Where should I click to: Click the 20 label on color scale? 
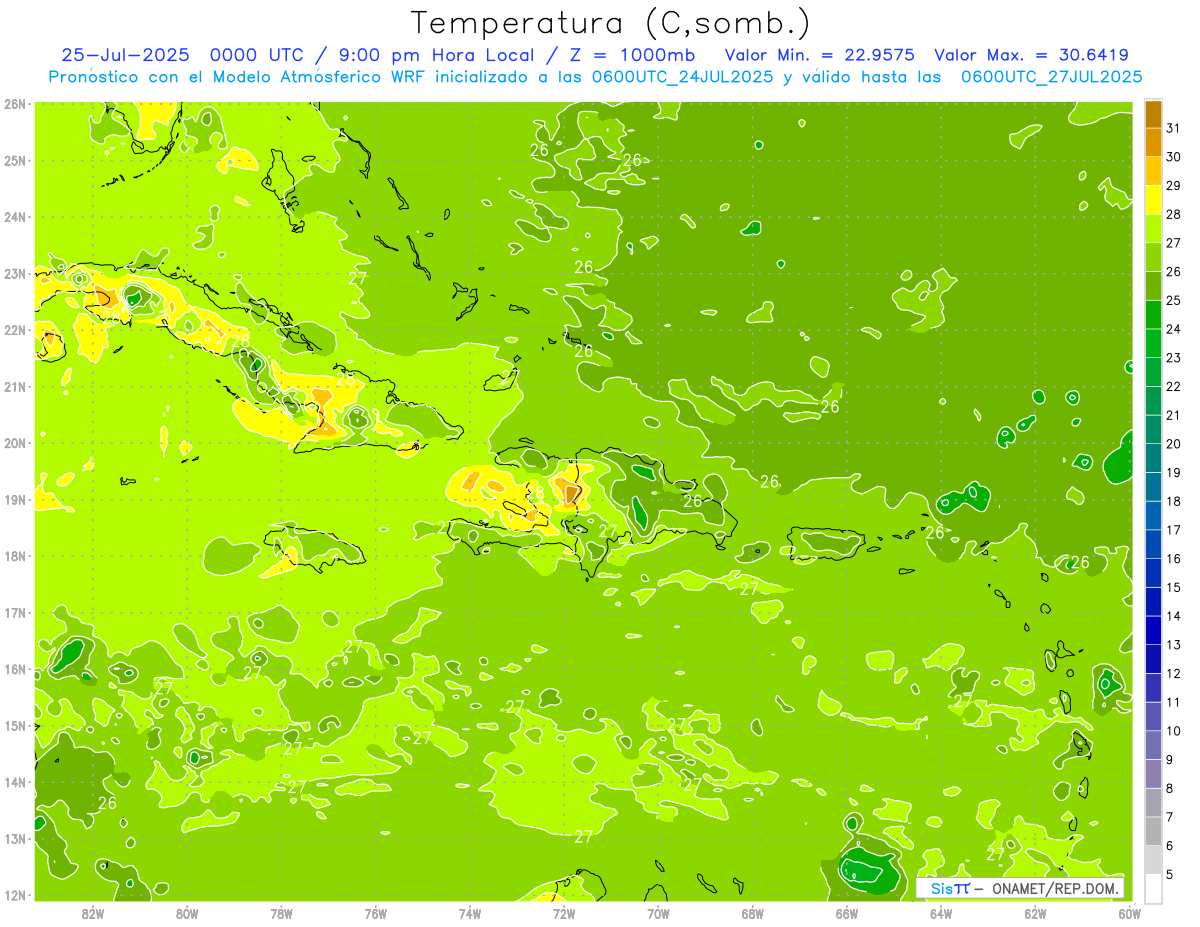tap(1174, 443)
